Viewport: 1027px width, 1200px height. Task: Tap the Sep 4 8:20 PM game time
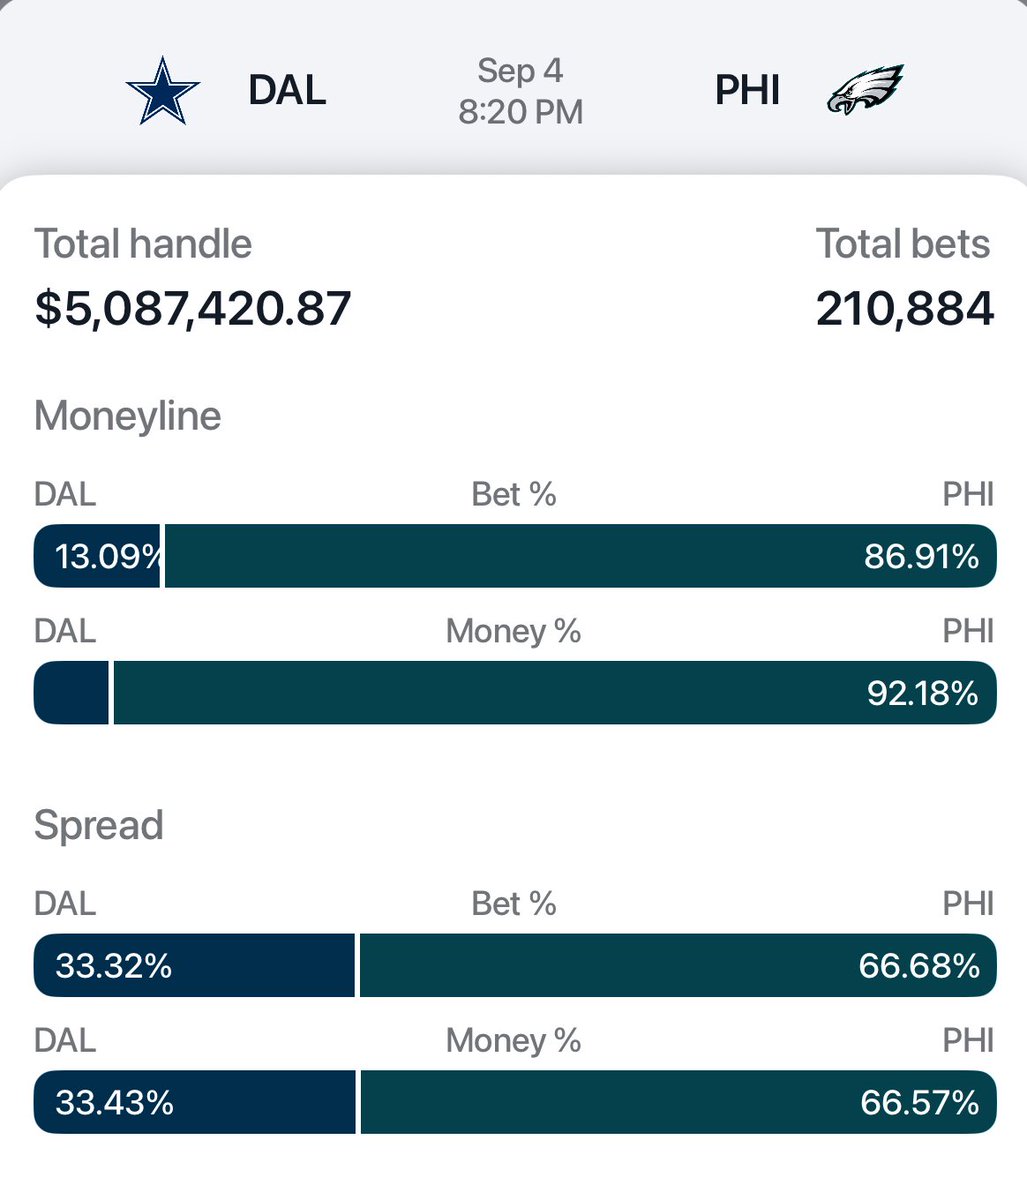coord(520,91)
